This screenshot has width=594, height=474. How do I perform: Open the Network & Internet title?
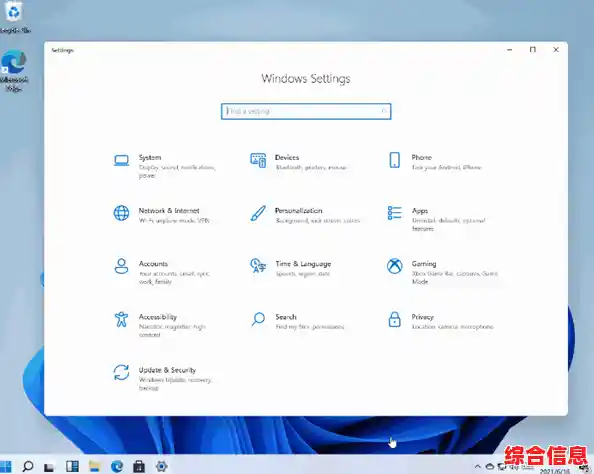169,210
